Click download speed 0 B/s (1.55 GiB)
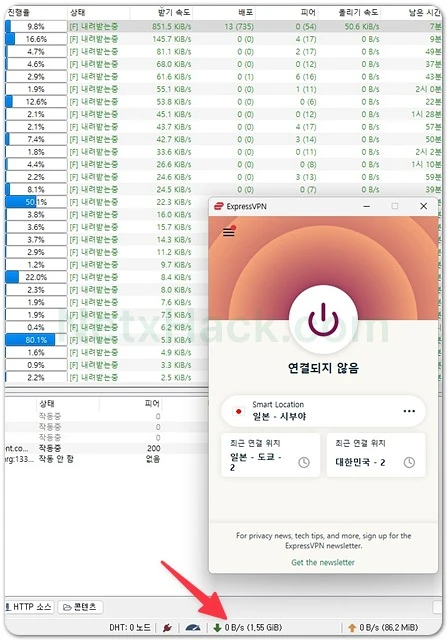Viewport: 447px width, 640px height. click(253, 627)
